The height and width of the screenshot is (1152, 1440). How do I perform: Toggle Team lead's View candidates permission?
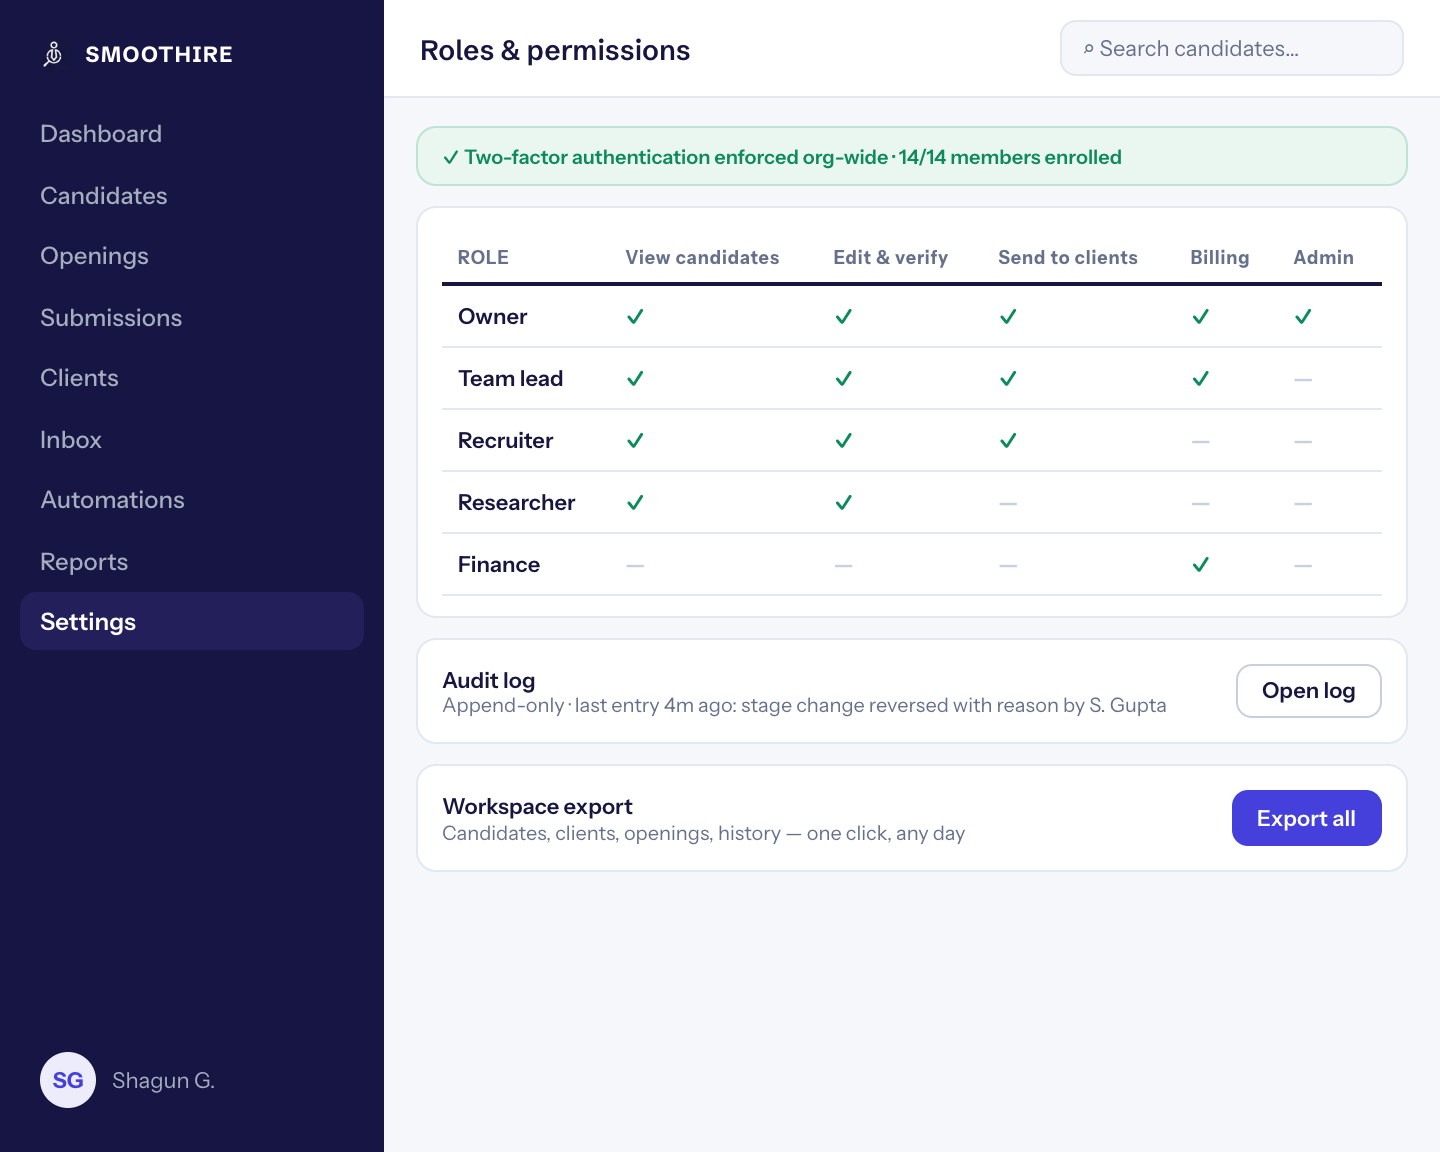coord(635,379)
